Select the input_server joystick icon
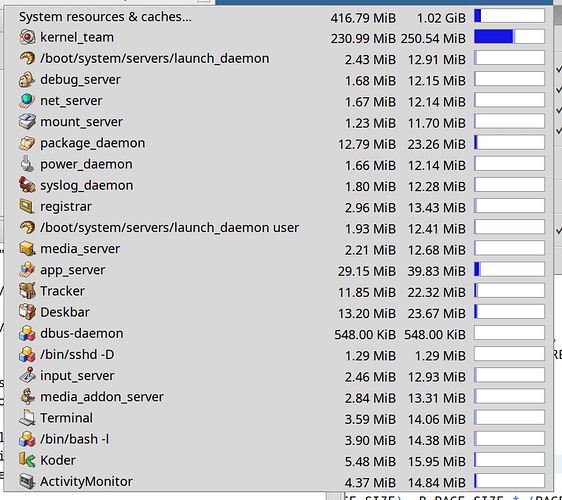Image resolution: width=562 pixels, height=500 pixels. [27, 376]
